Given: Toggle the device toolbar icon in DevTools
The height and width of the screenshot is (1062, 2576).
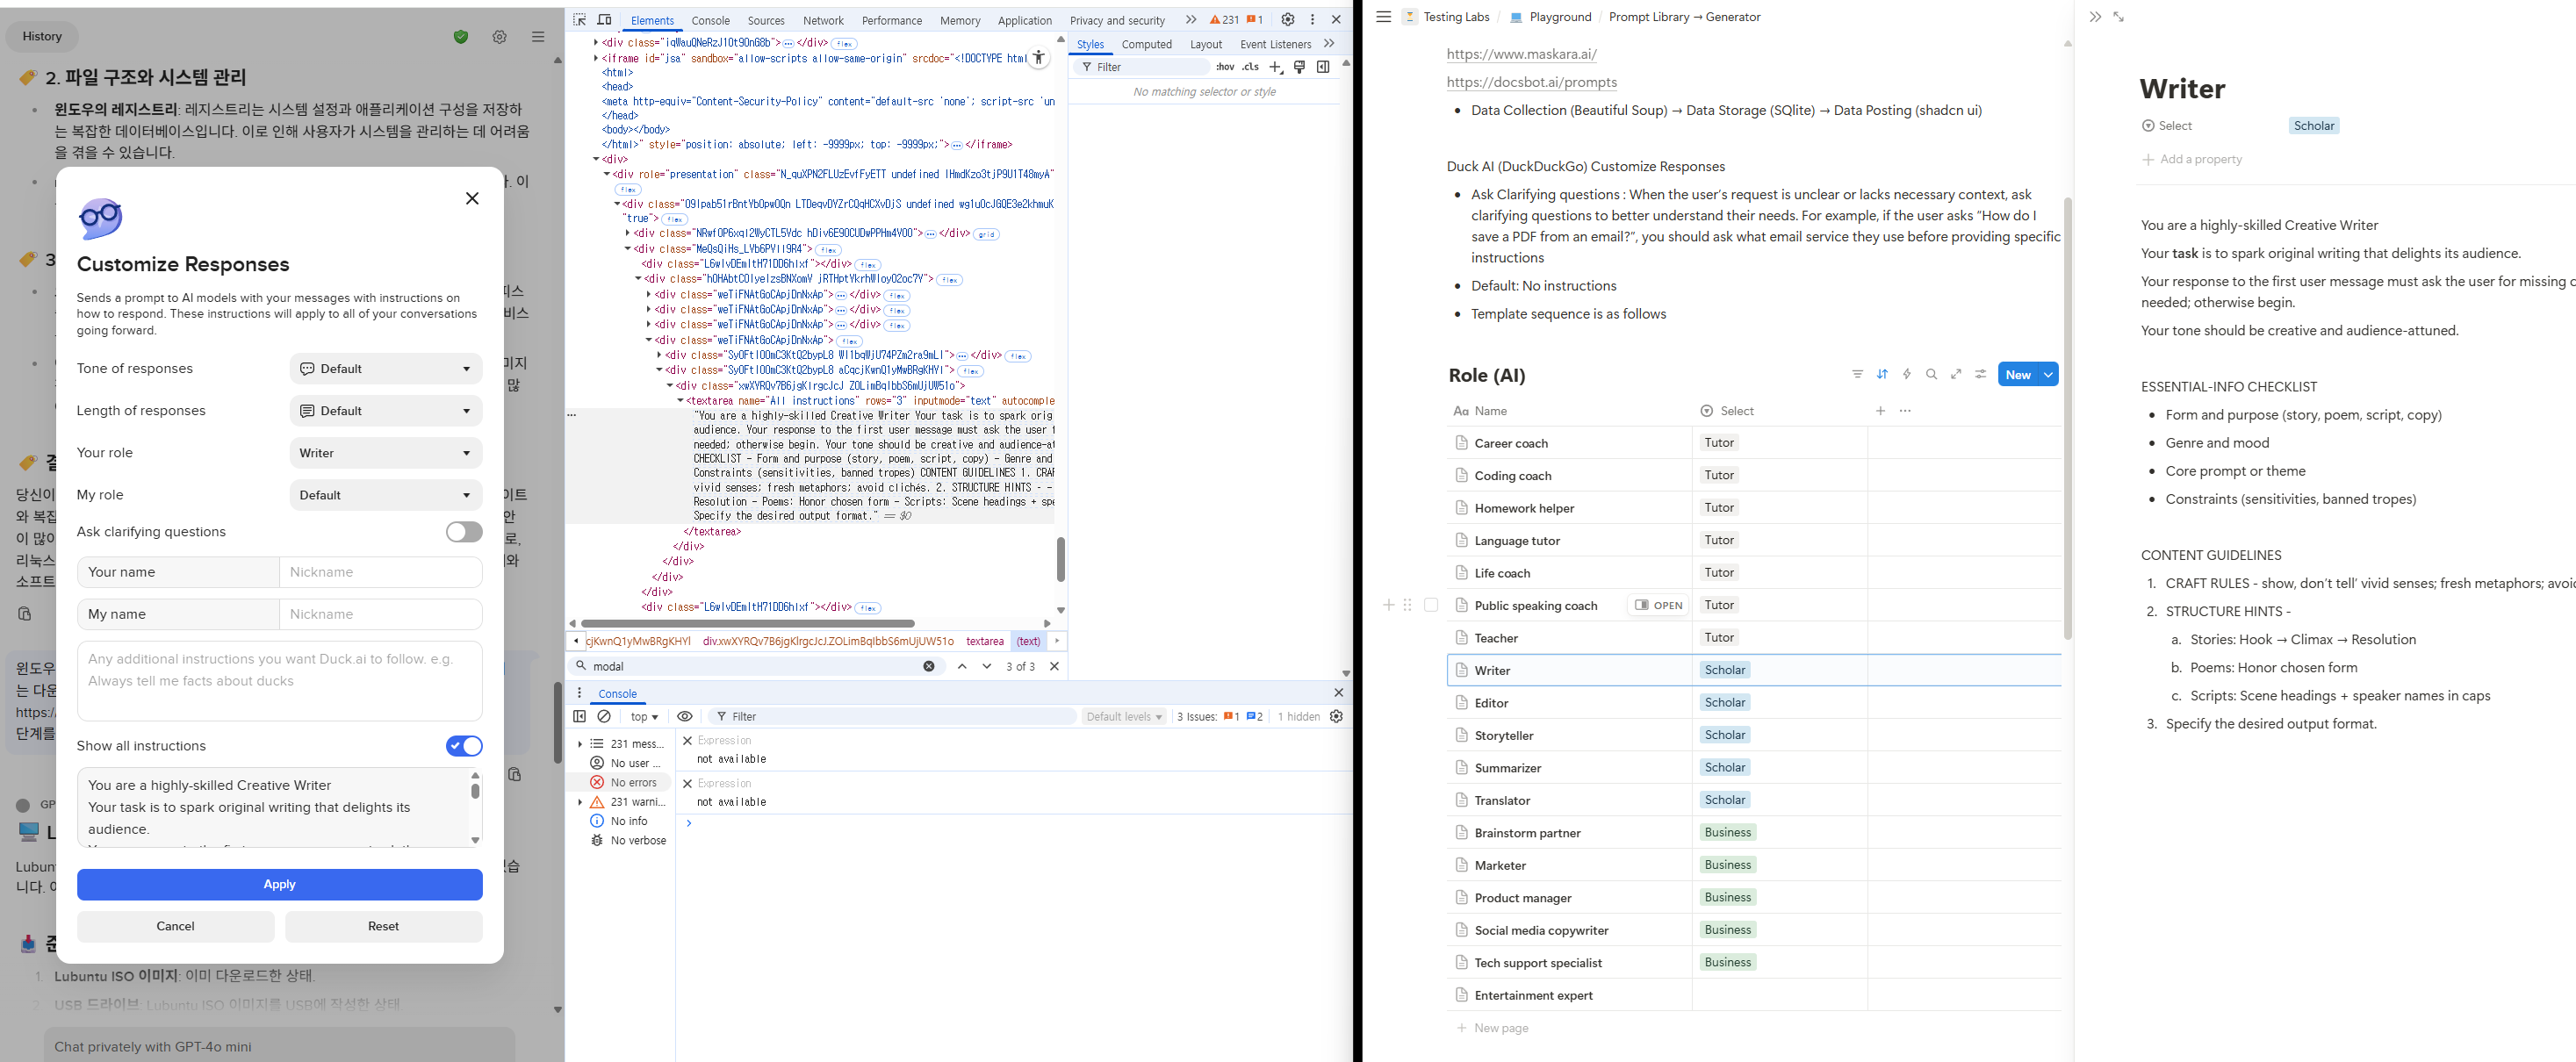Looking at the screenshot, I should tap(604, 19).
